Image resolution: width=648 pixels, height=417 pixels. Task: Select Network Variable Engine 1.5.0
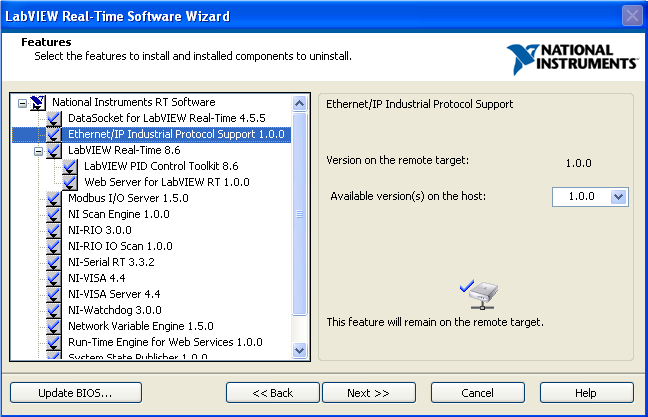[141, 326]
